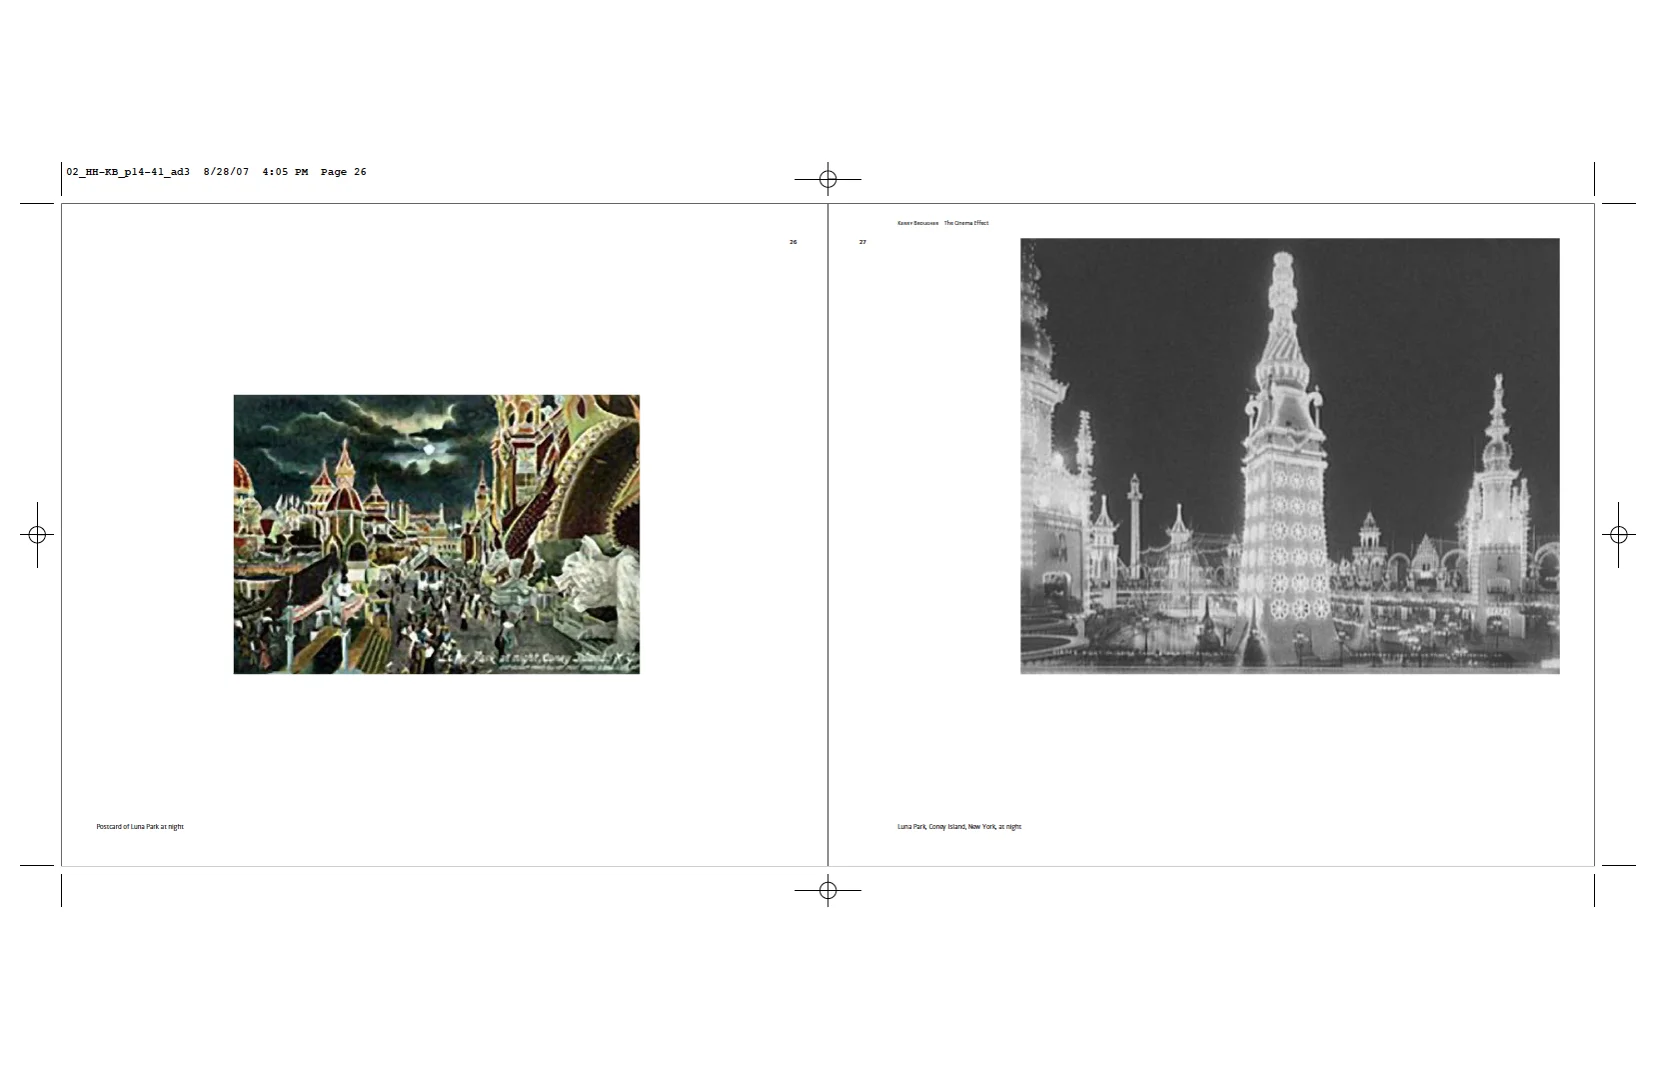Click the time "4:05 PM" in the slug line
Viewport: 1658px width, 1073px height.
point(285,172)
